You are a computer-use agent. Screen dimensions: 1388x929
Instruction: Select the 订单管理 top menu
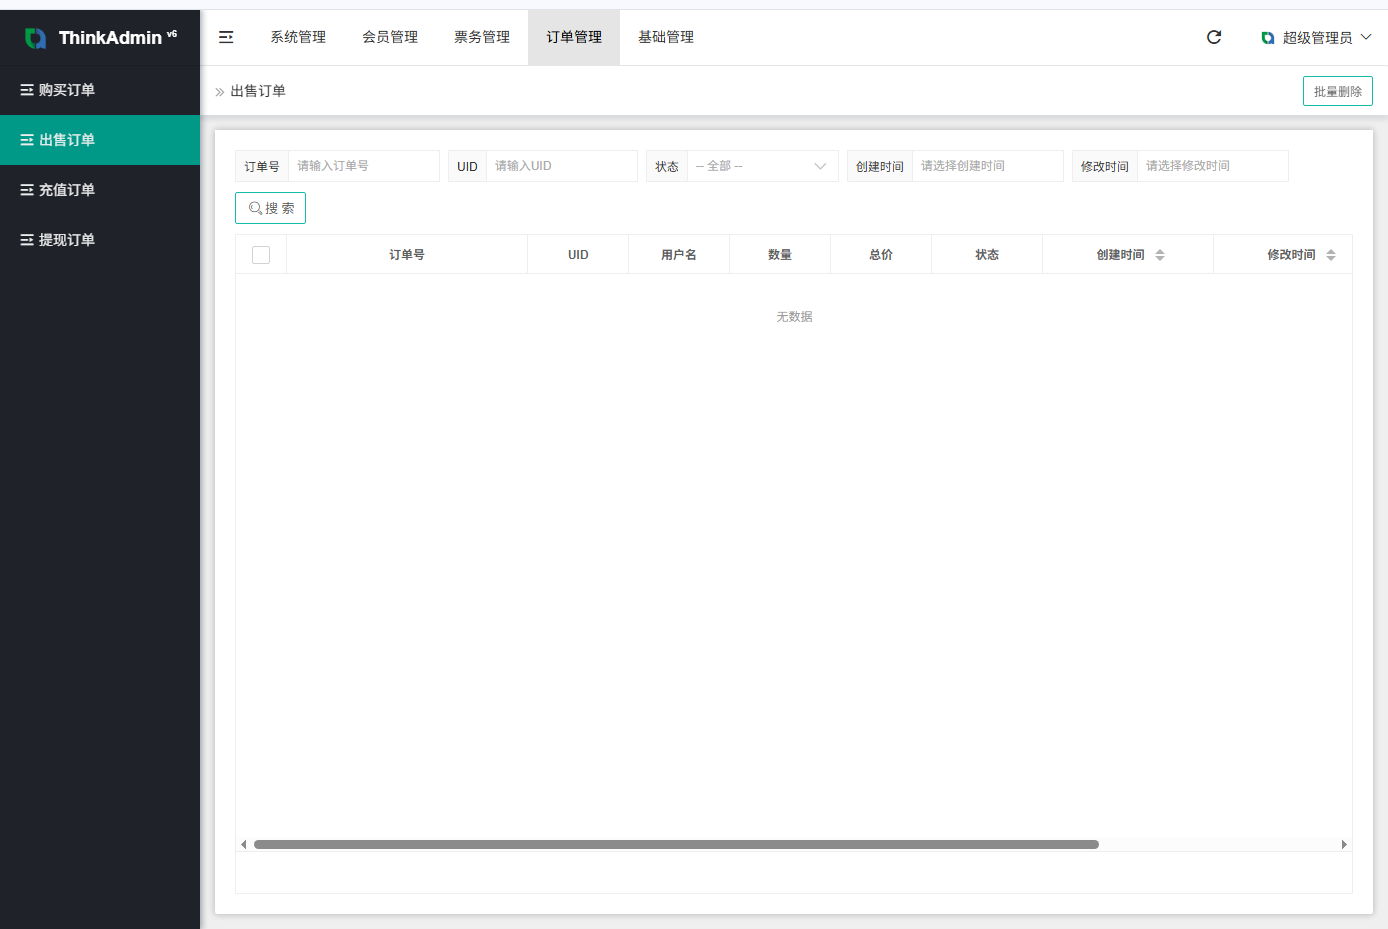pos(574,37)
